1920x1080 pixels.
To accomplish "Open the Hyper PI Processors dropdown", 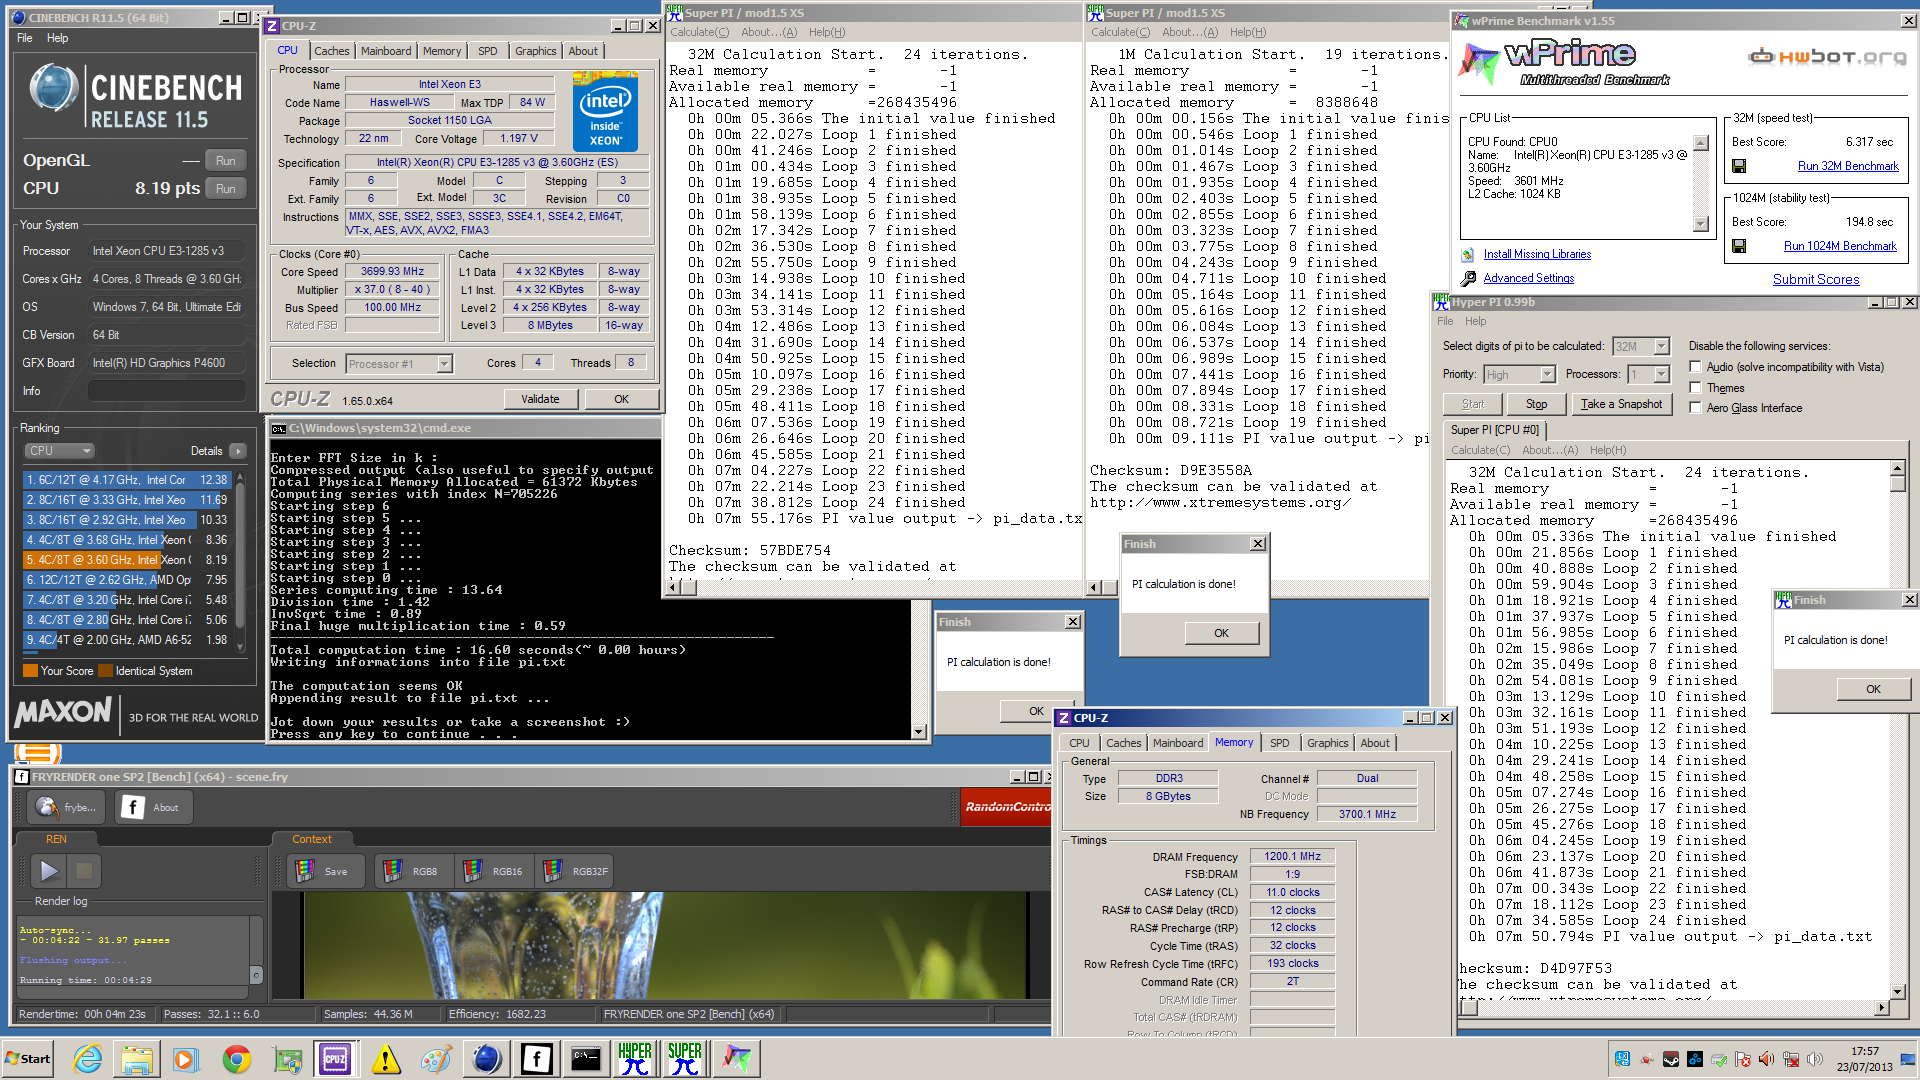I will point(1661,374).
